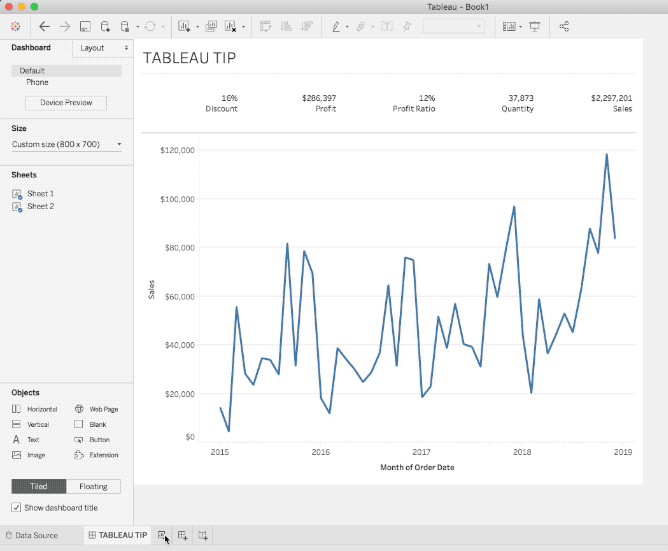The width and height of the screenshot is (668, 551).
Task: Click the Save workbook icon
Action: coord(85,26)
